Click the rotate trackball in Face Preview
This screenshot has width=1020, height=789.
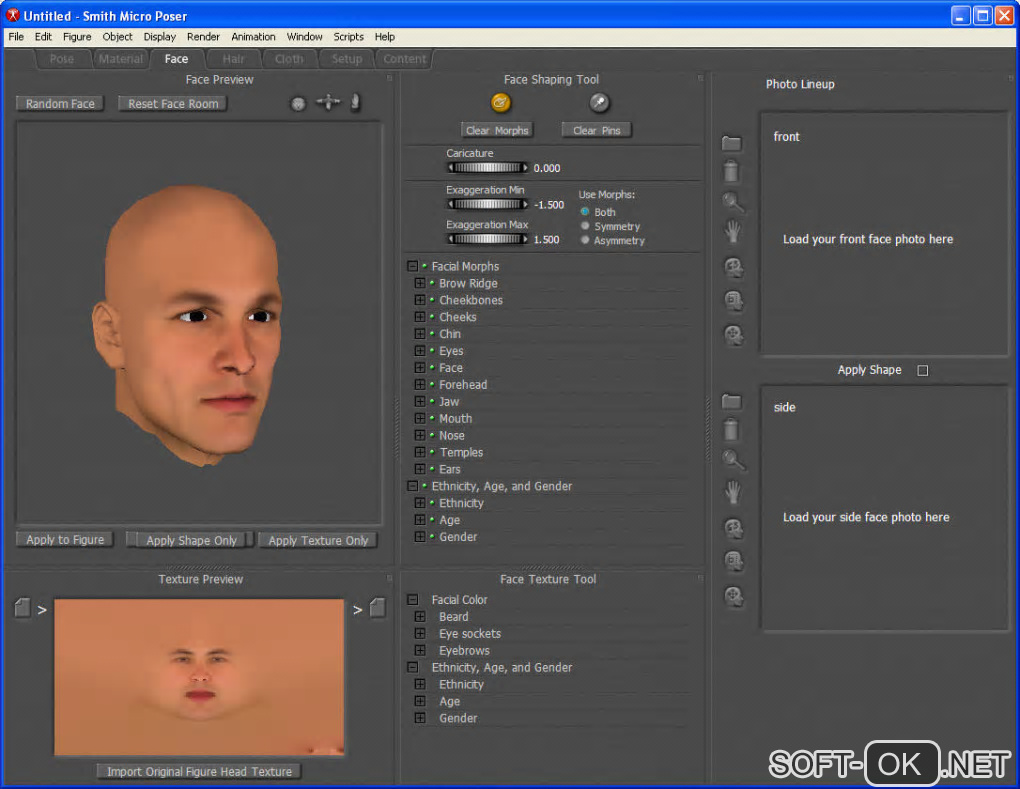pos(298,103)
